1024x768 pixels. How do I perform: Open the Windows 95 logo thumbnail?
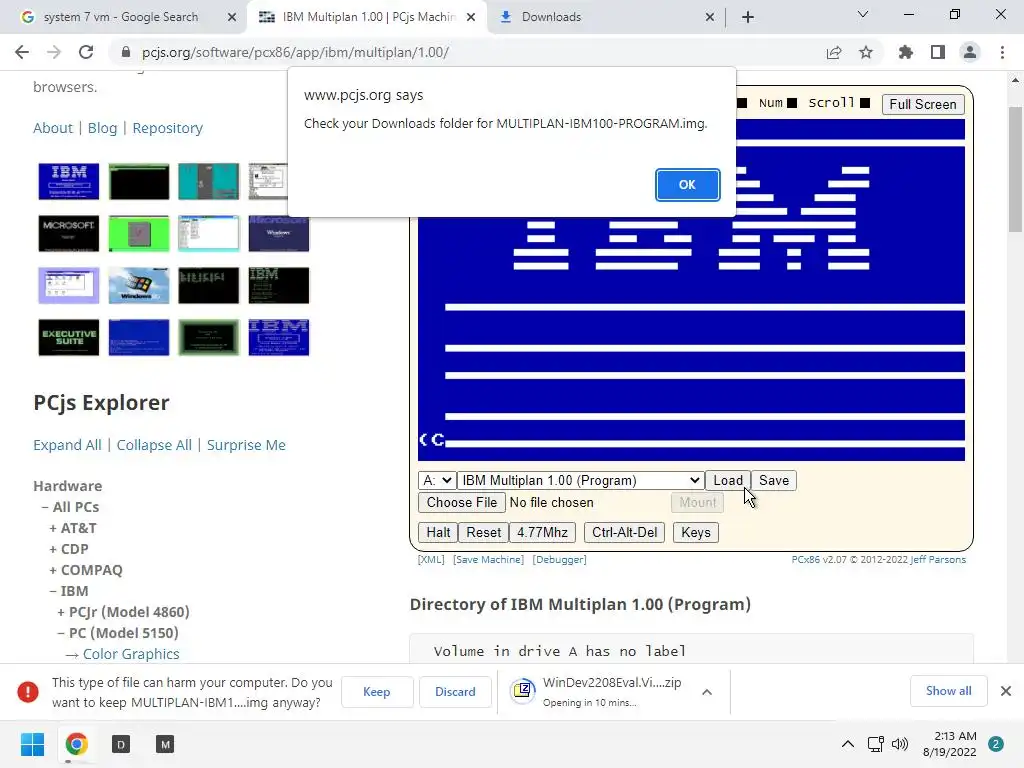click(x=138, y=285)
